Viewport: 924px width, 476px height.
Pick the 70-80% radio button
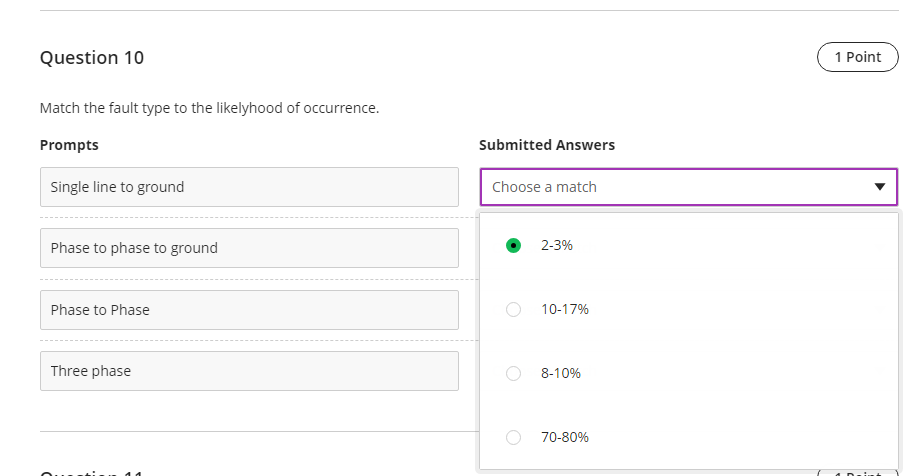pyautogui.click(x=514, y=437)
